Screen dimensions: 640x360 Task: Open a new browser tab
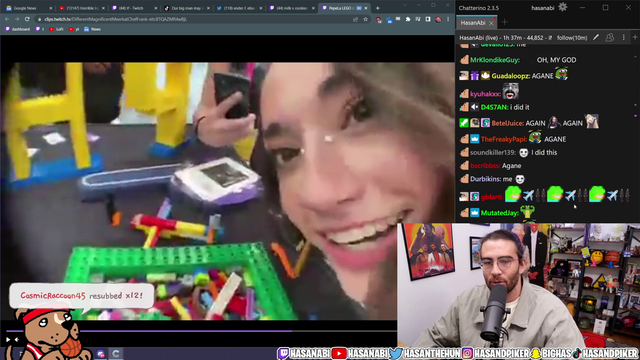tap(378, 8)
